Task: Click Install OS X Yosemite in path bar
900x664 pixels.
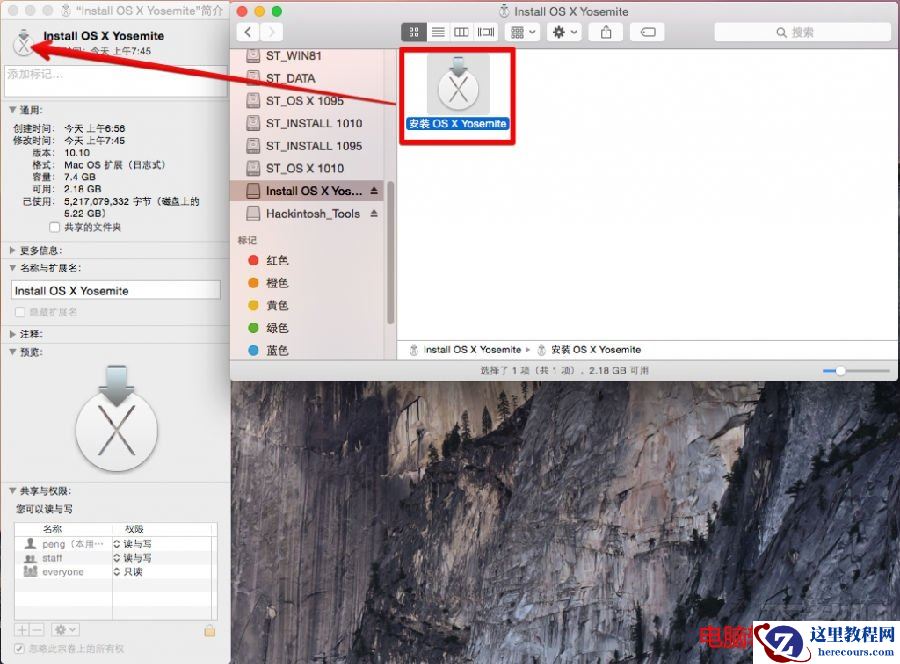Action: click(465, 350)
